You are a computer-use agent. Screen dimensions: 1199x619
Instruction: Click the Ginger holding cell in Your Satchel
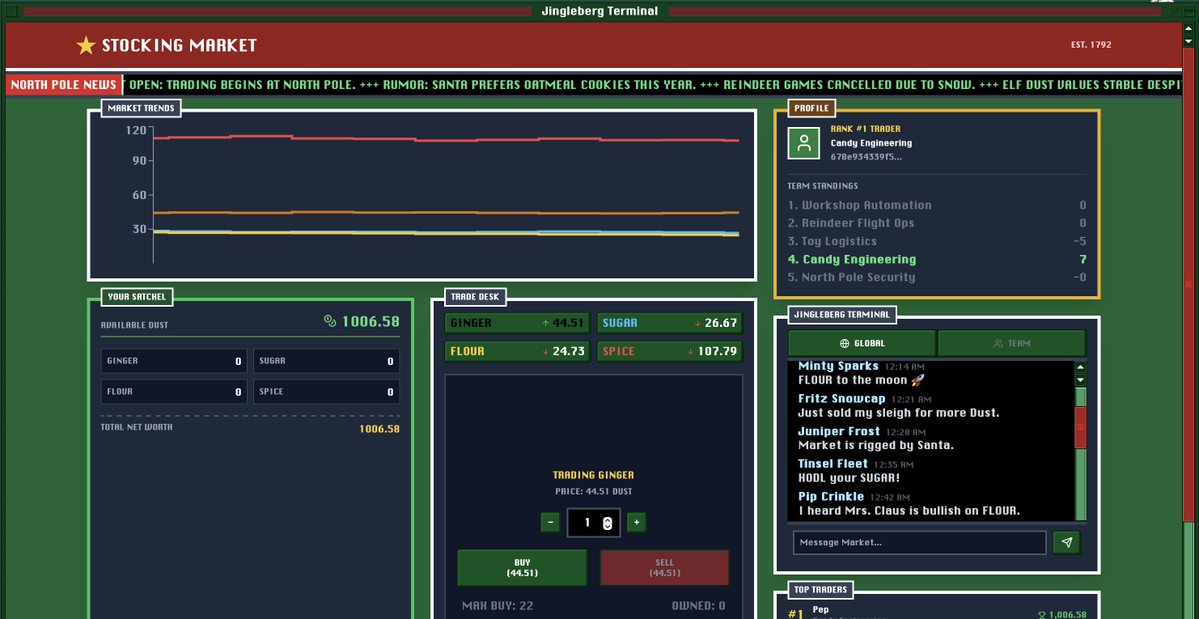point(174,361)
